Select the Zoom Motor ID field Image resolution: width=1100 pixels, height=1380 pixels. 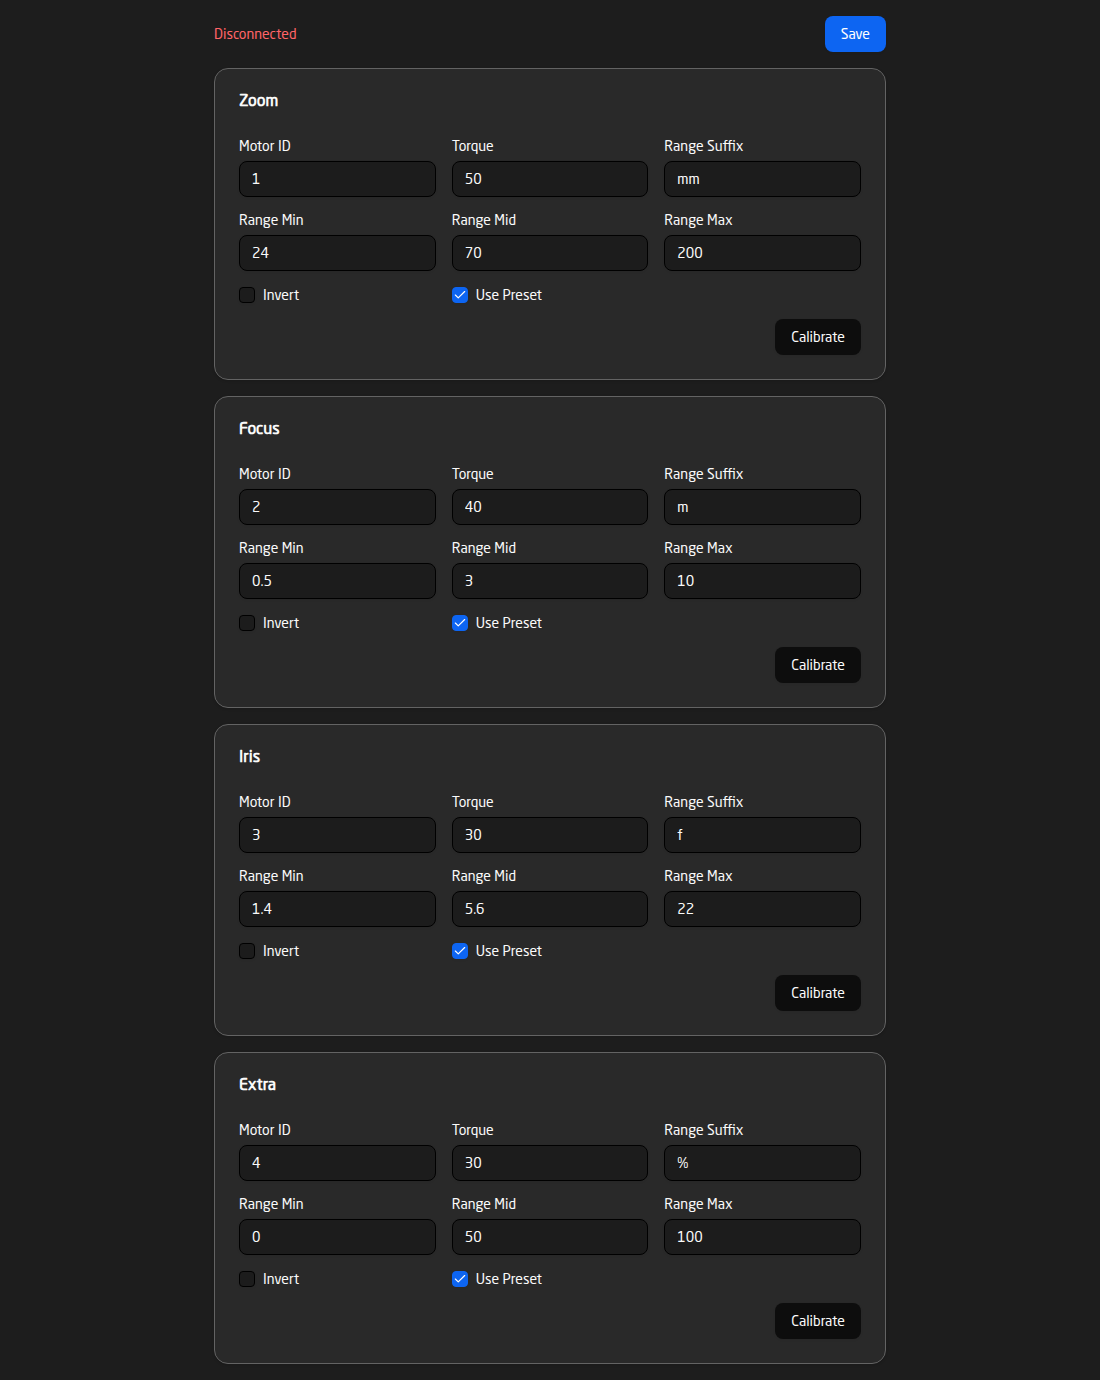pos(337,179)
